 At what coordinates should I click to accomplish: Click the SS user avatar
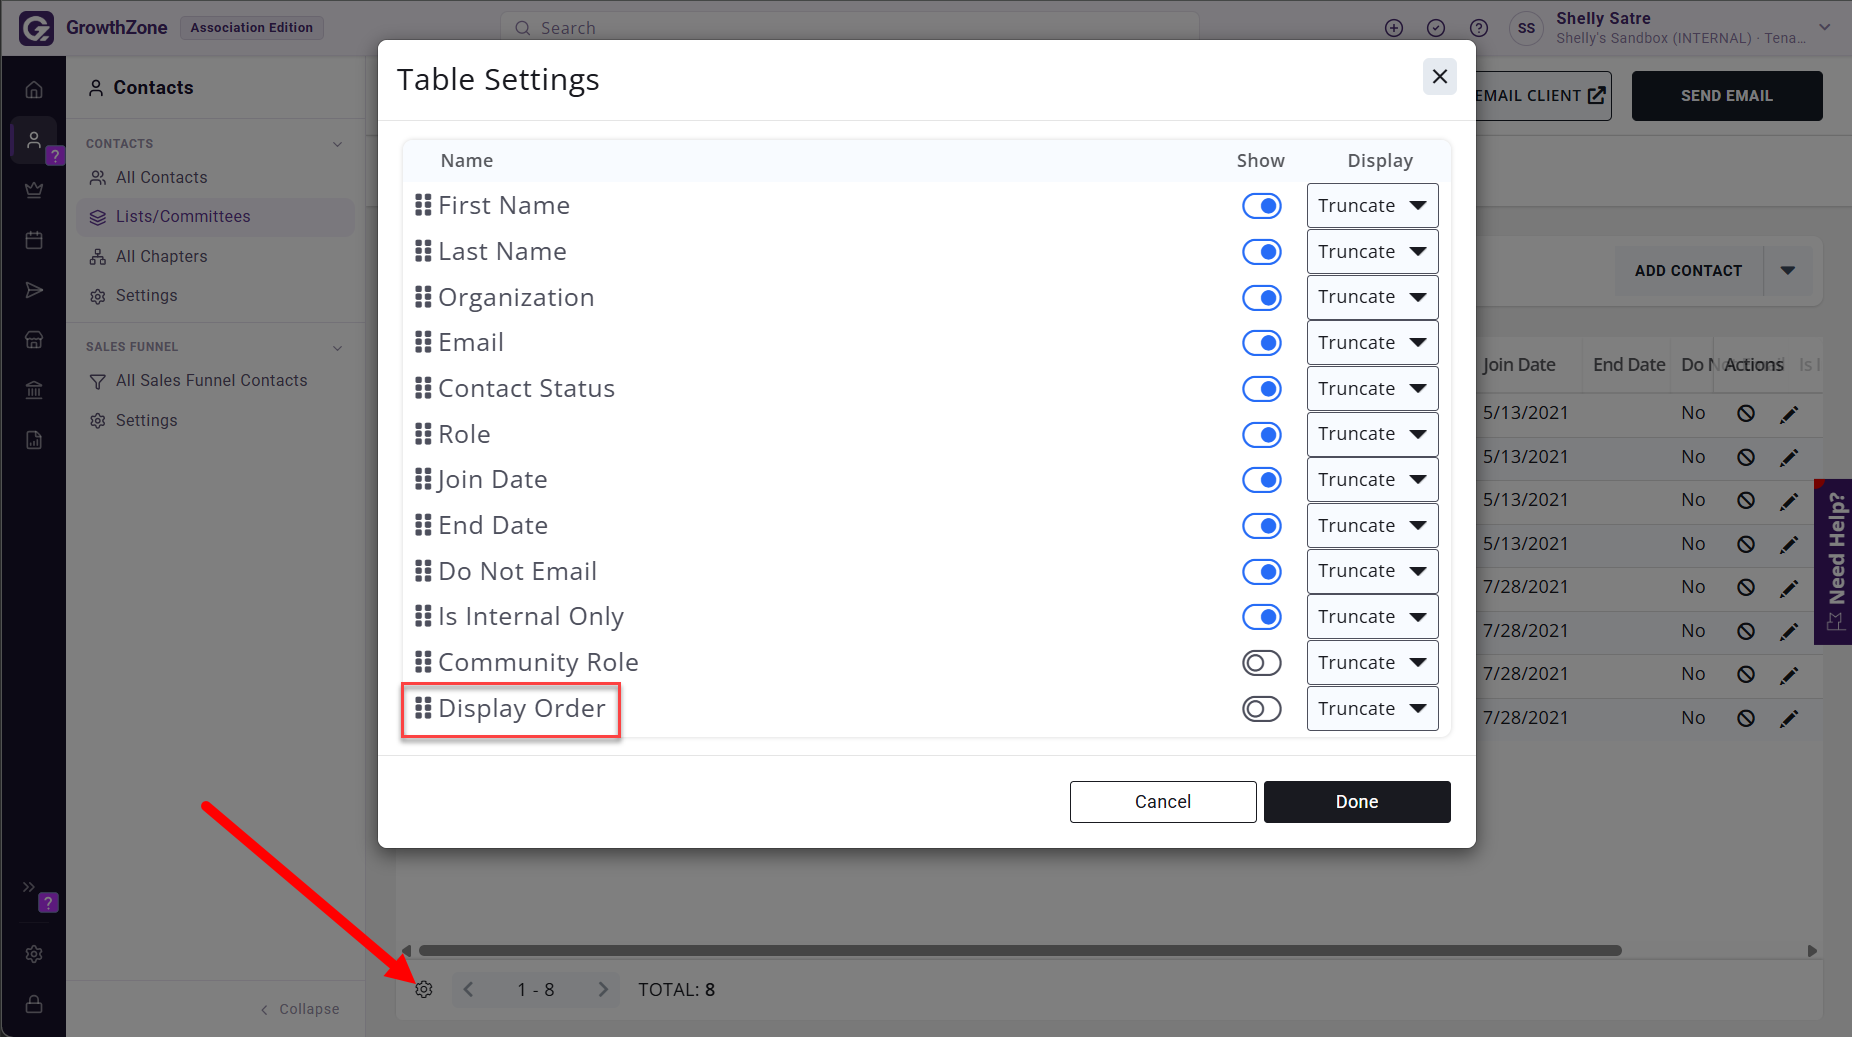1526,28
